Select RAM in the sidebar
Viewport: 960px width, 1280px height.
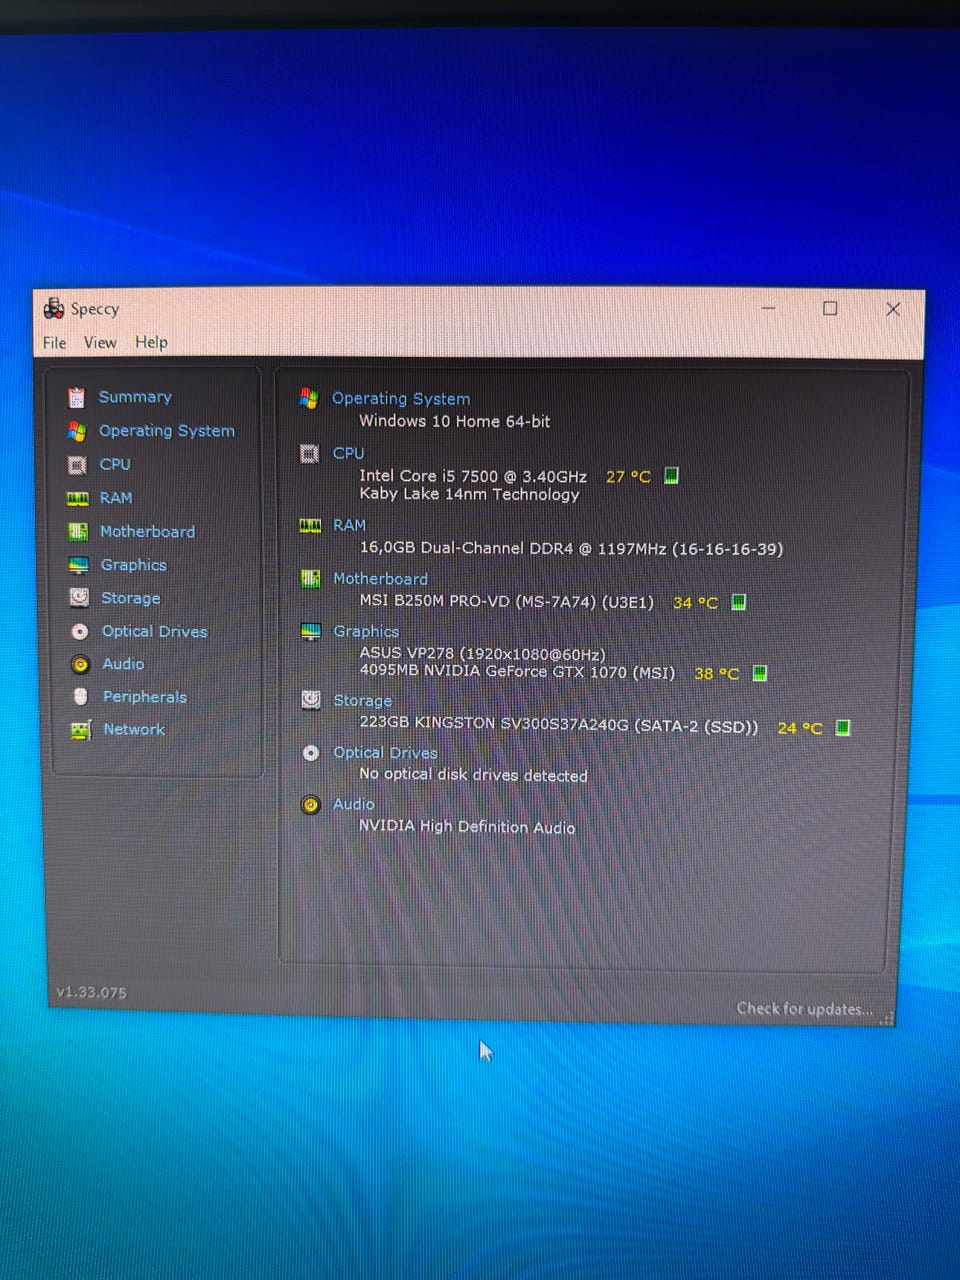pos(116,498)
